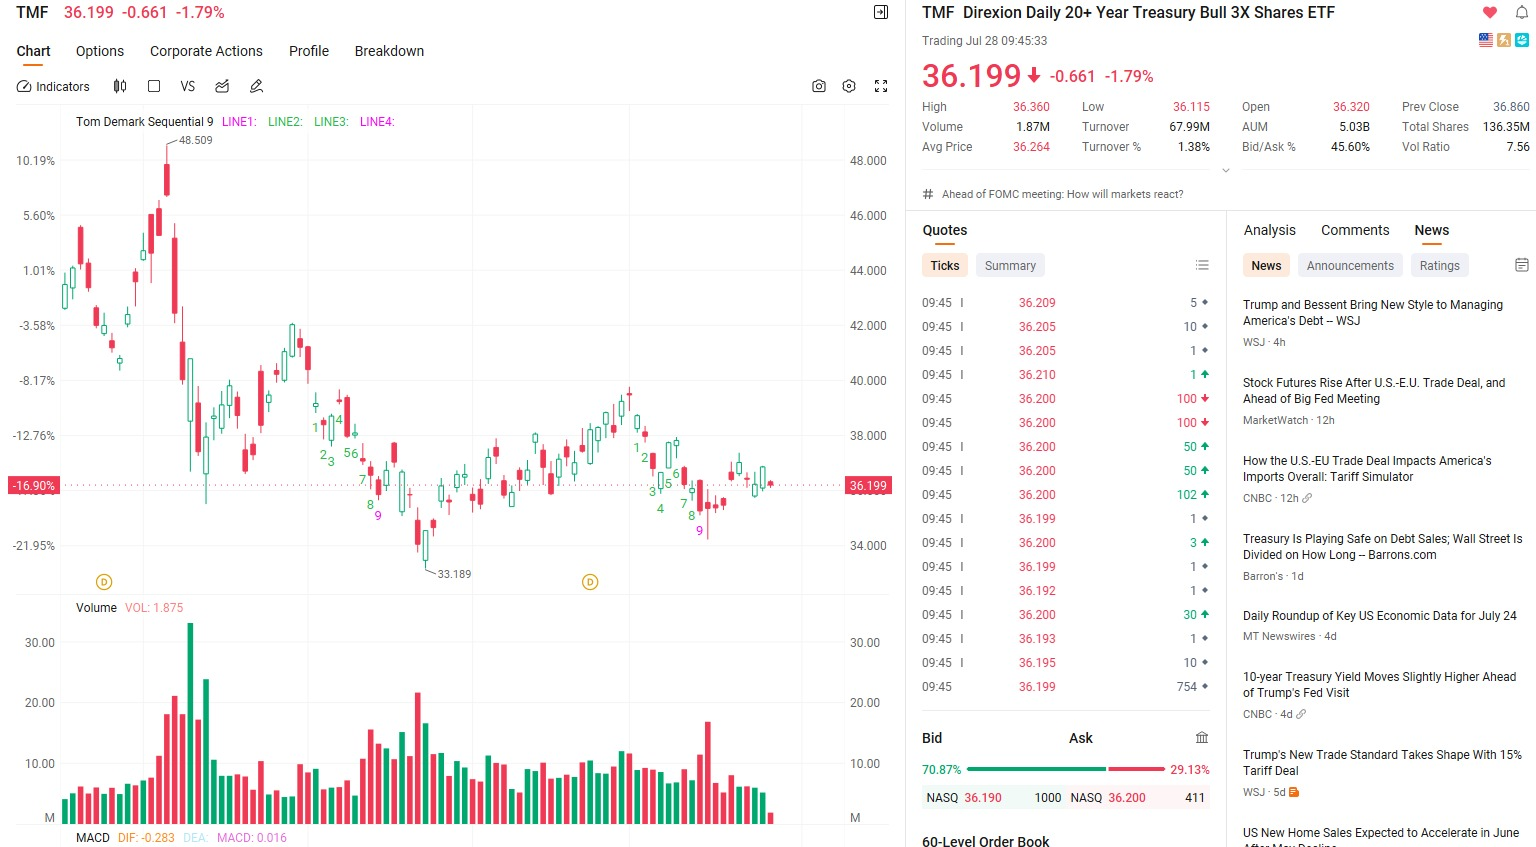
Task: Select the News sub-filter pill
Action: [x=1266, y=265]
